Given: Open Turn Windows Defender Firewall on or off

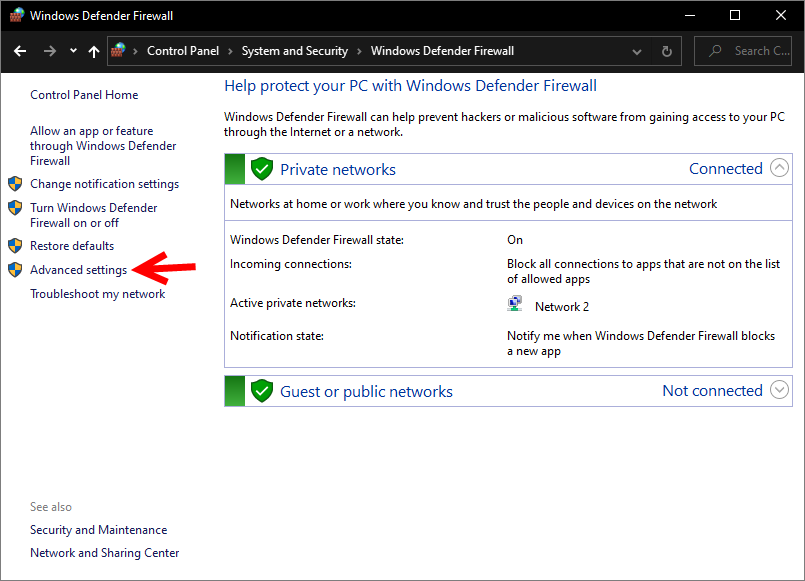Looking at the screenshot, I should [93, 215].
